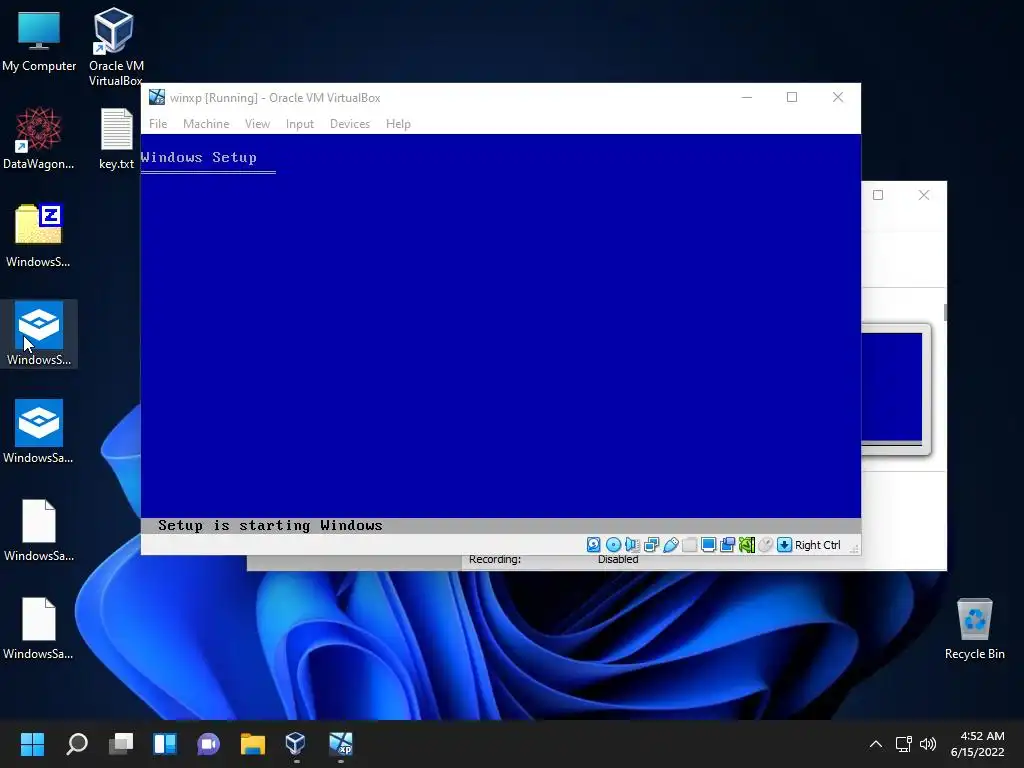Open the clock showing 4:52 AM
This screenshot has width=1024, height=768.
click(978, 744)
